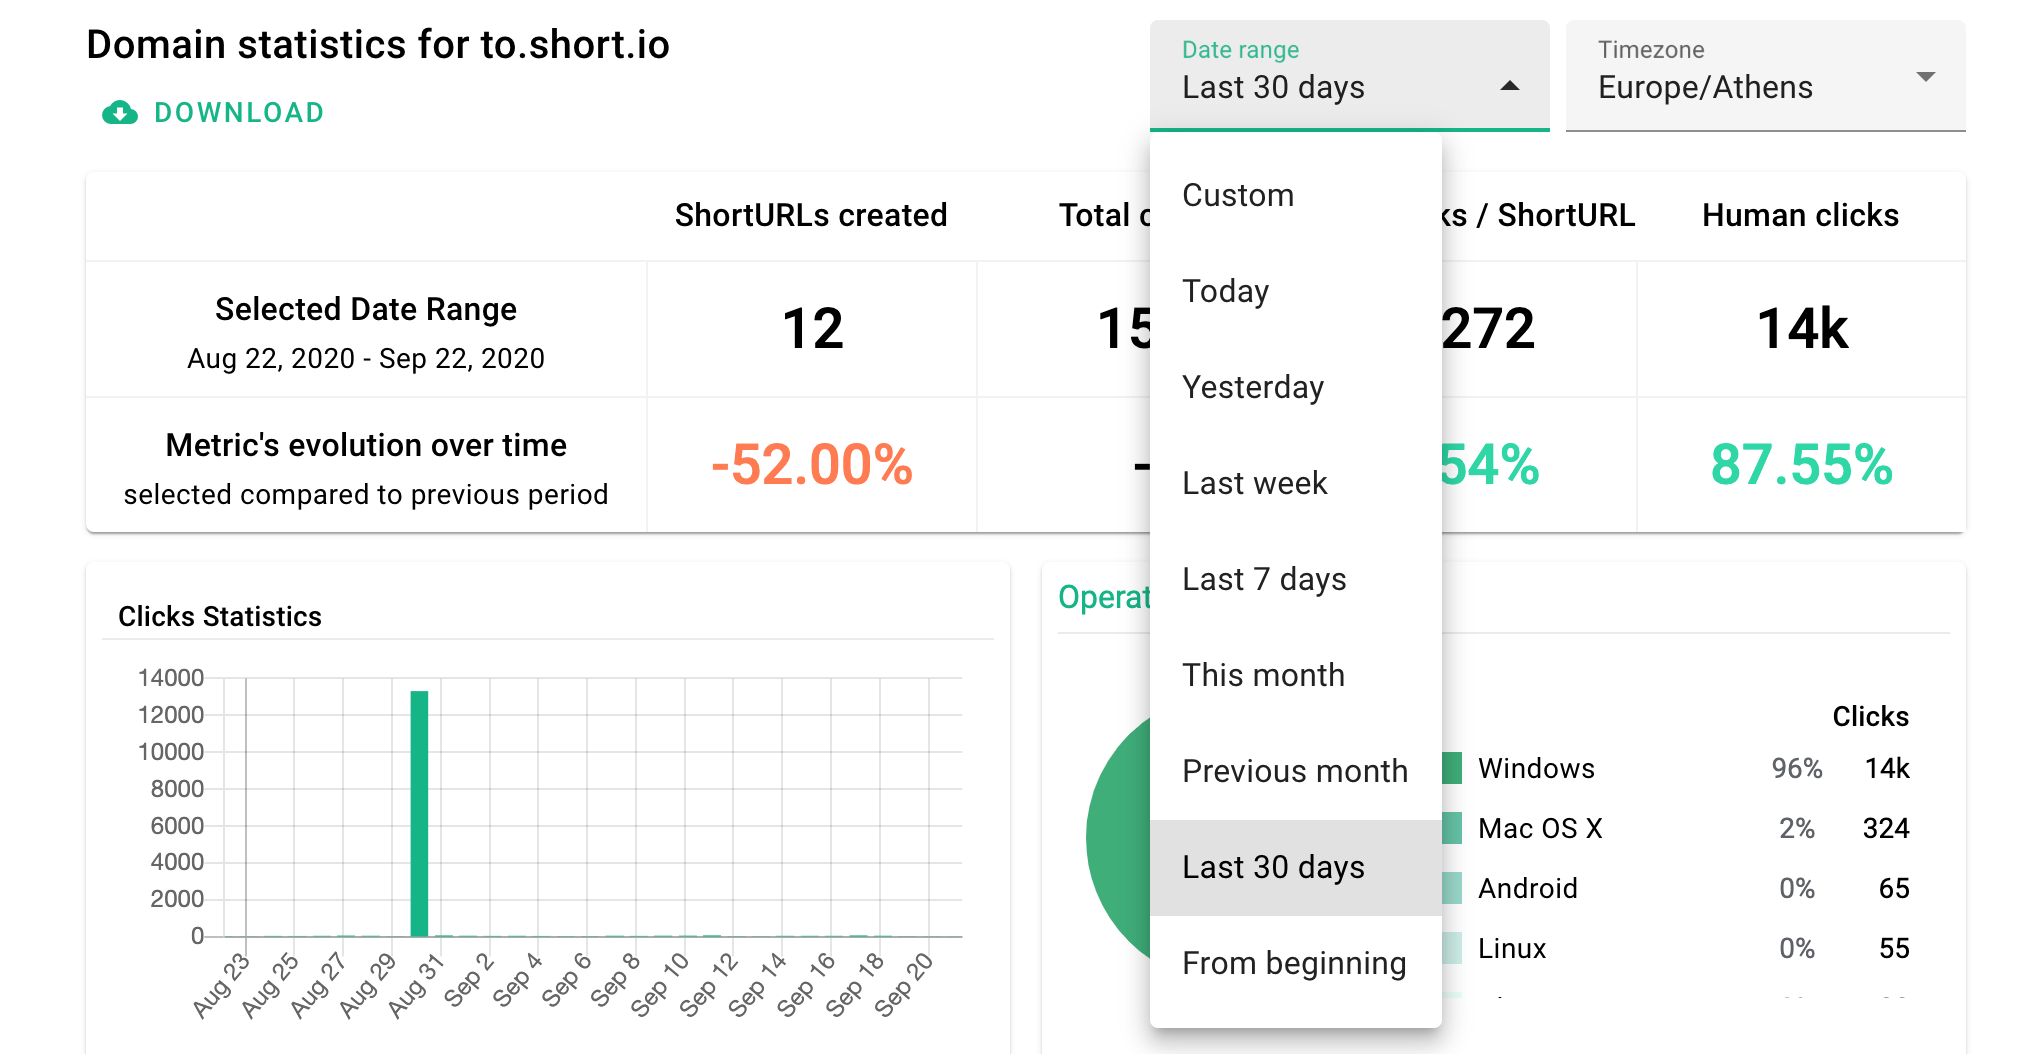The width and height of the screenshot is (2038, 1054).
Task: Click the Human clicks column header
Action: point(1800,215)
